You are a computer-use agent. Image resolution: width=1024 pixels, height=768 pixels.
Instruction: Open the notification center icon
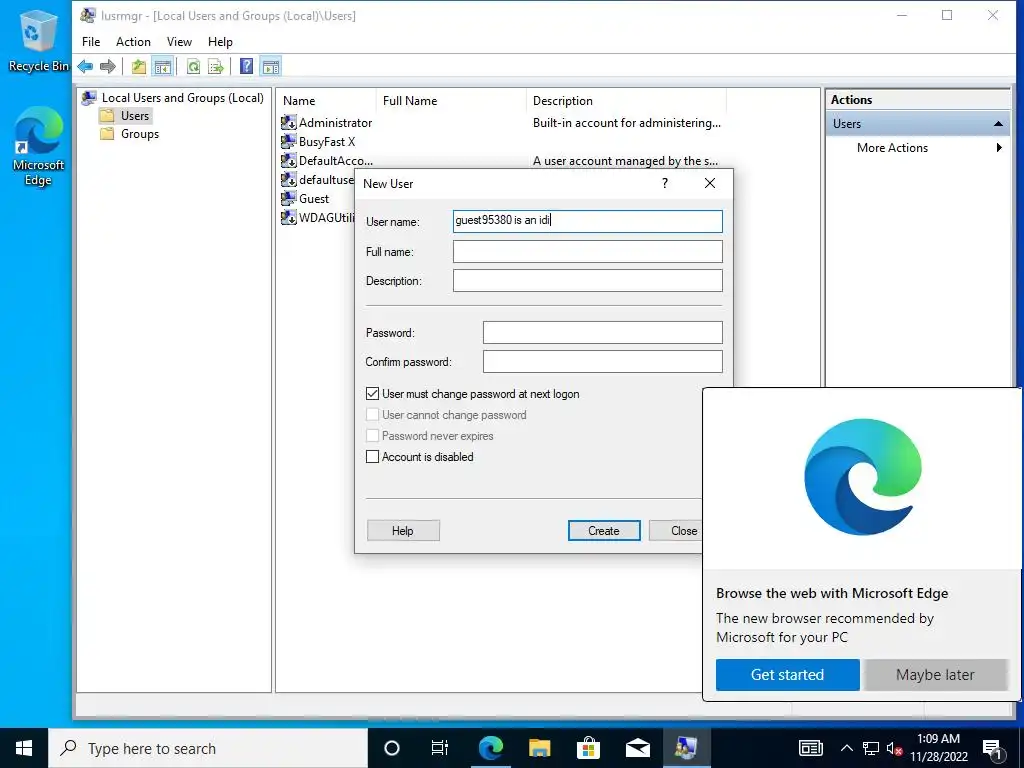(992, 749)
